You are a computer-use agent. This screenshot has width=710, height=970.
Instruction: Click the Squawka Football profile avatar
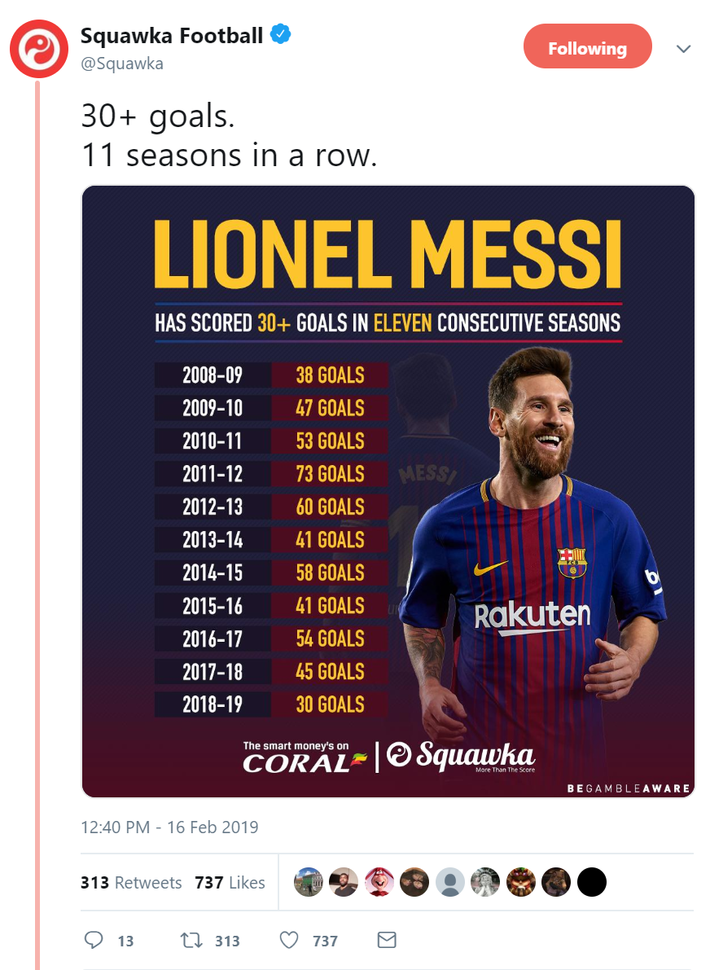38,49
